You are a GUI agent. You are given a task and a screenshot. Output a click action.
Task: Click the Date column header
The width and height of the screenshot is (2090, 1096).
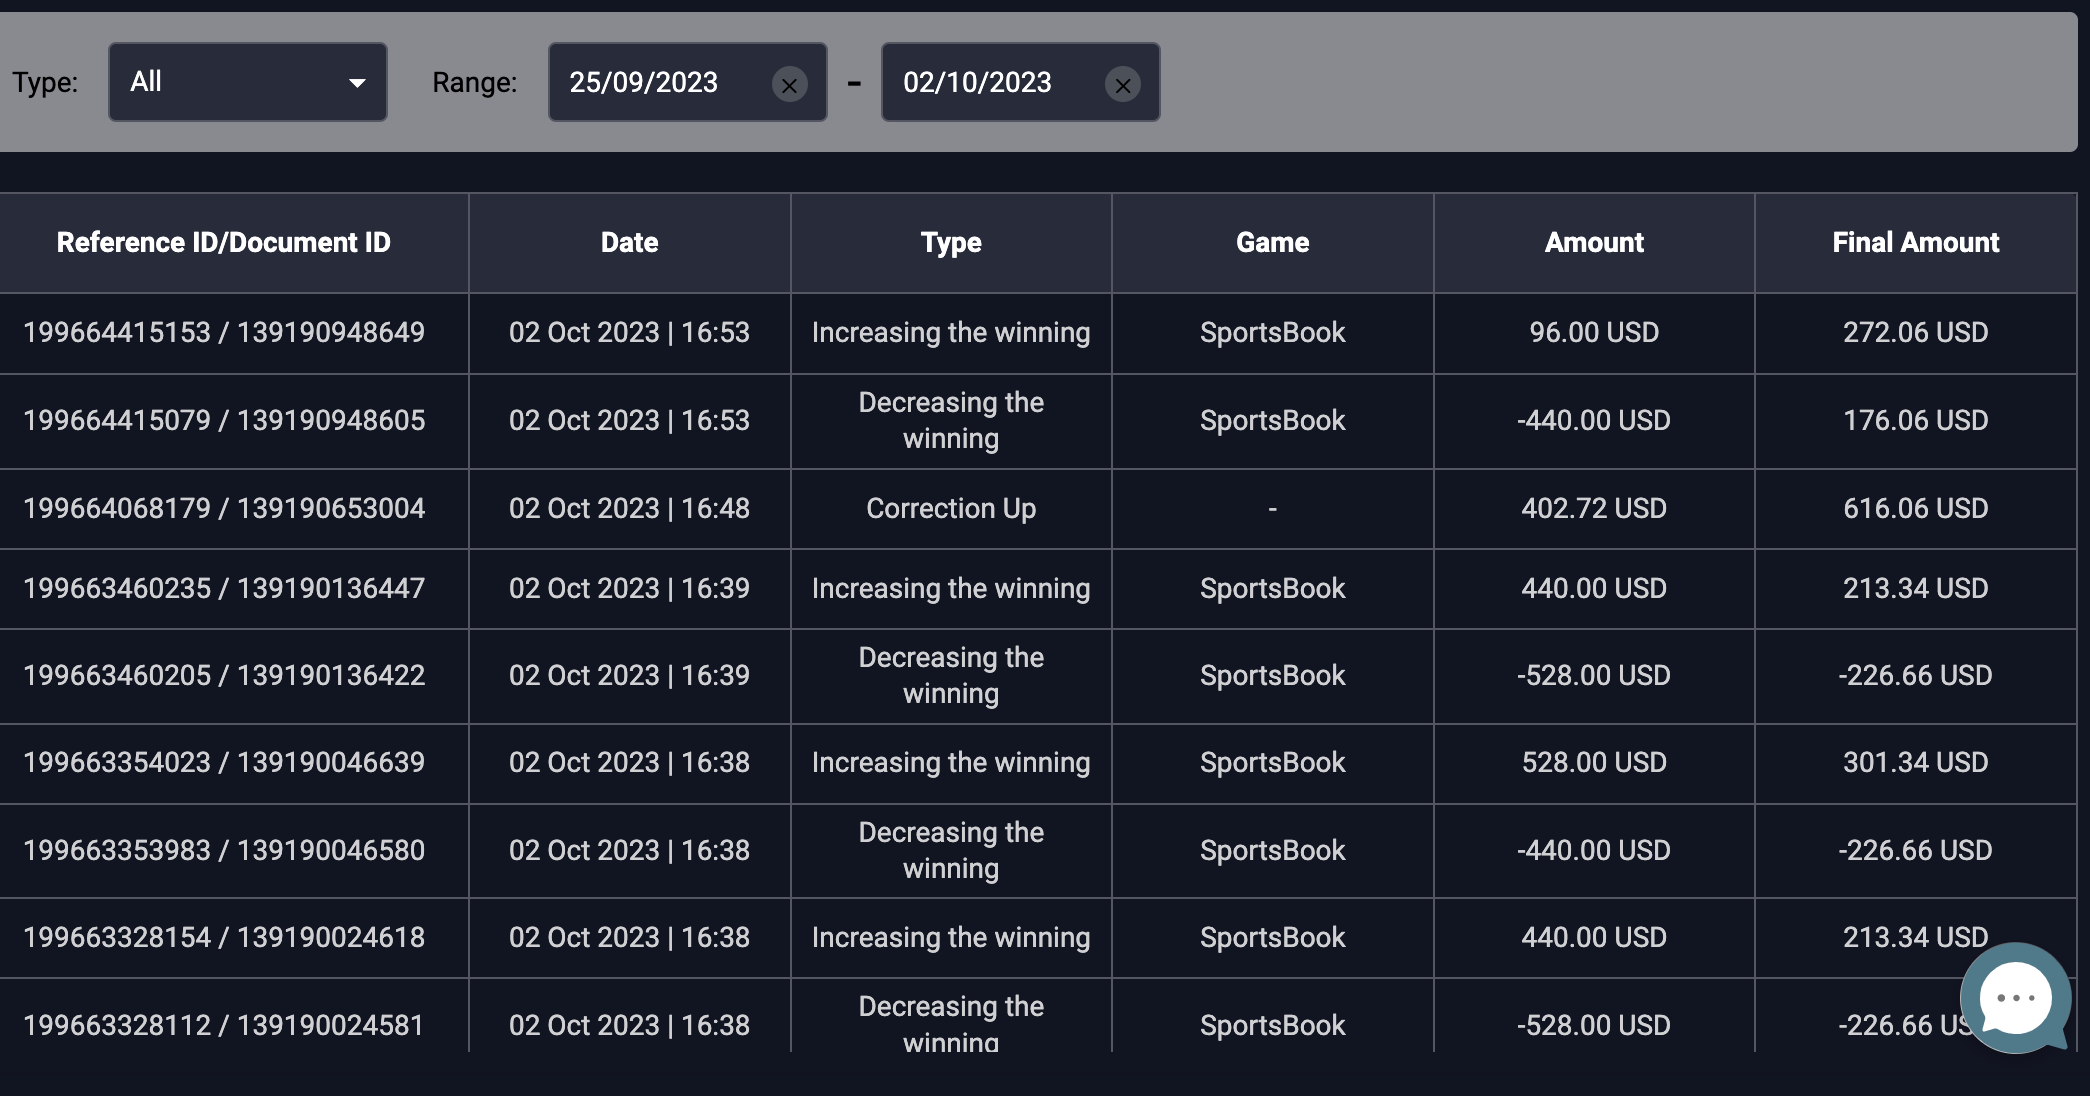(x=629, y=242)
